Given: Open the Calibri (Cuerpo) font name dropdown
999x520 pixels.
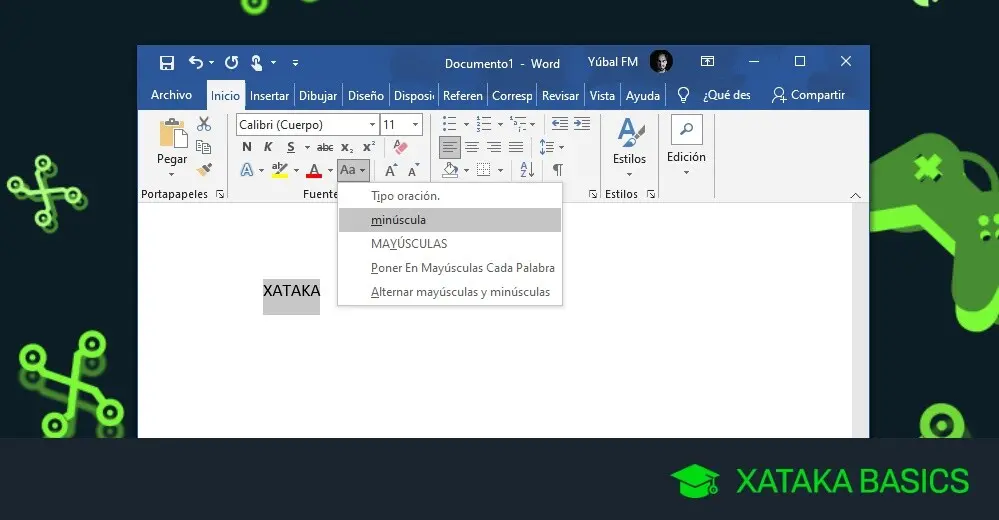Looking at the screenshot, I should 372,125.
